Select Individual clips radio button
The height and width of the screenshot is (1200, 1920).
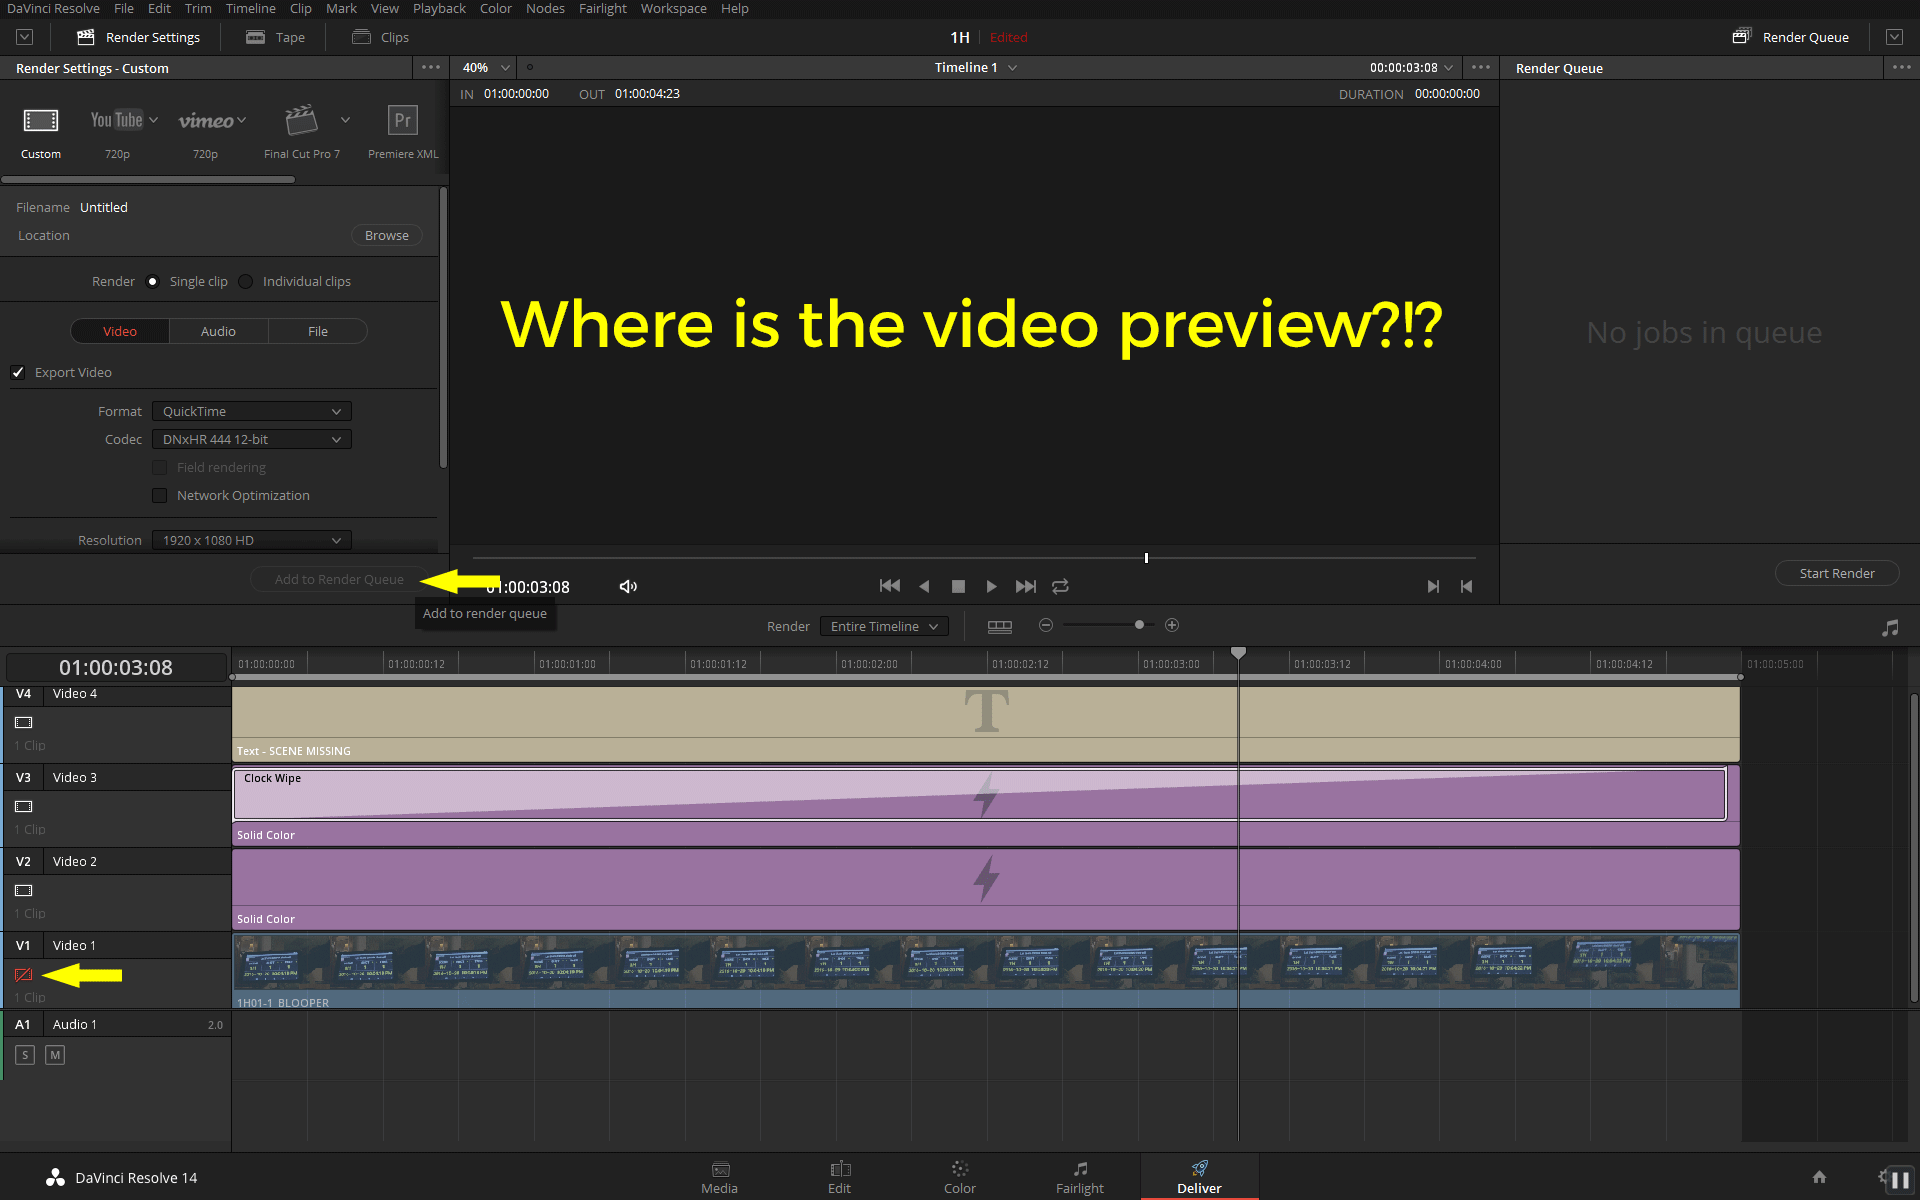click(x=246, y=281)
